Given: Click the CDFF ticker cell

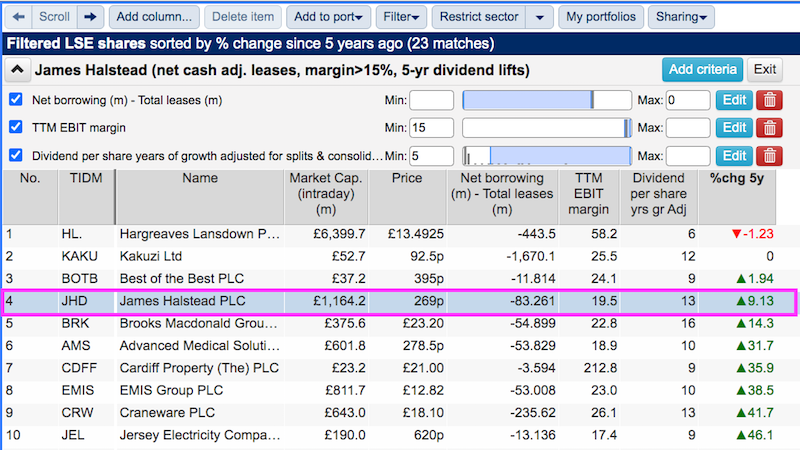Looking at the screenshot, I should click(x=79, y=368).
